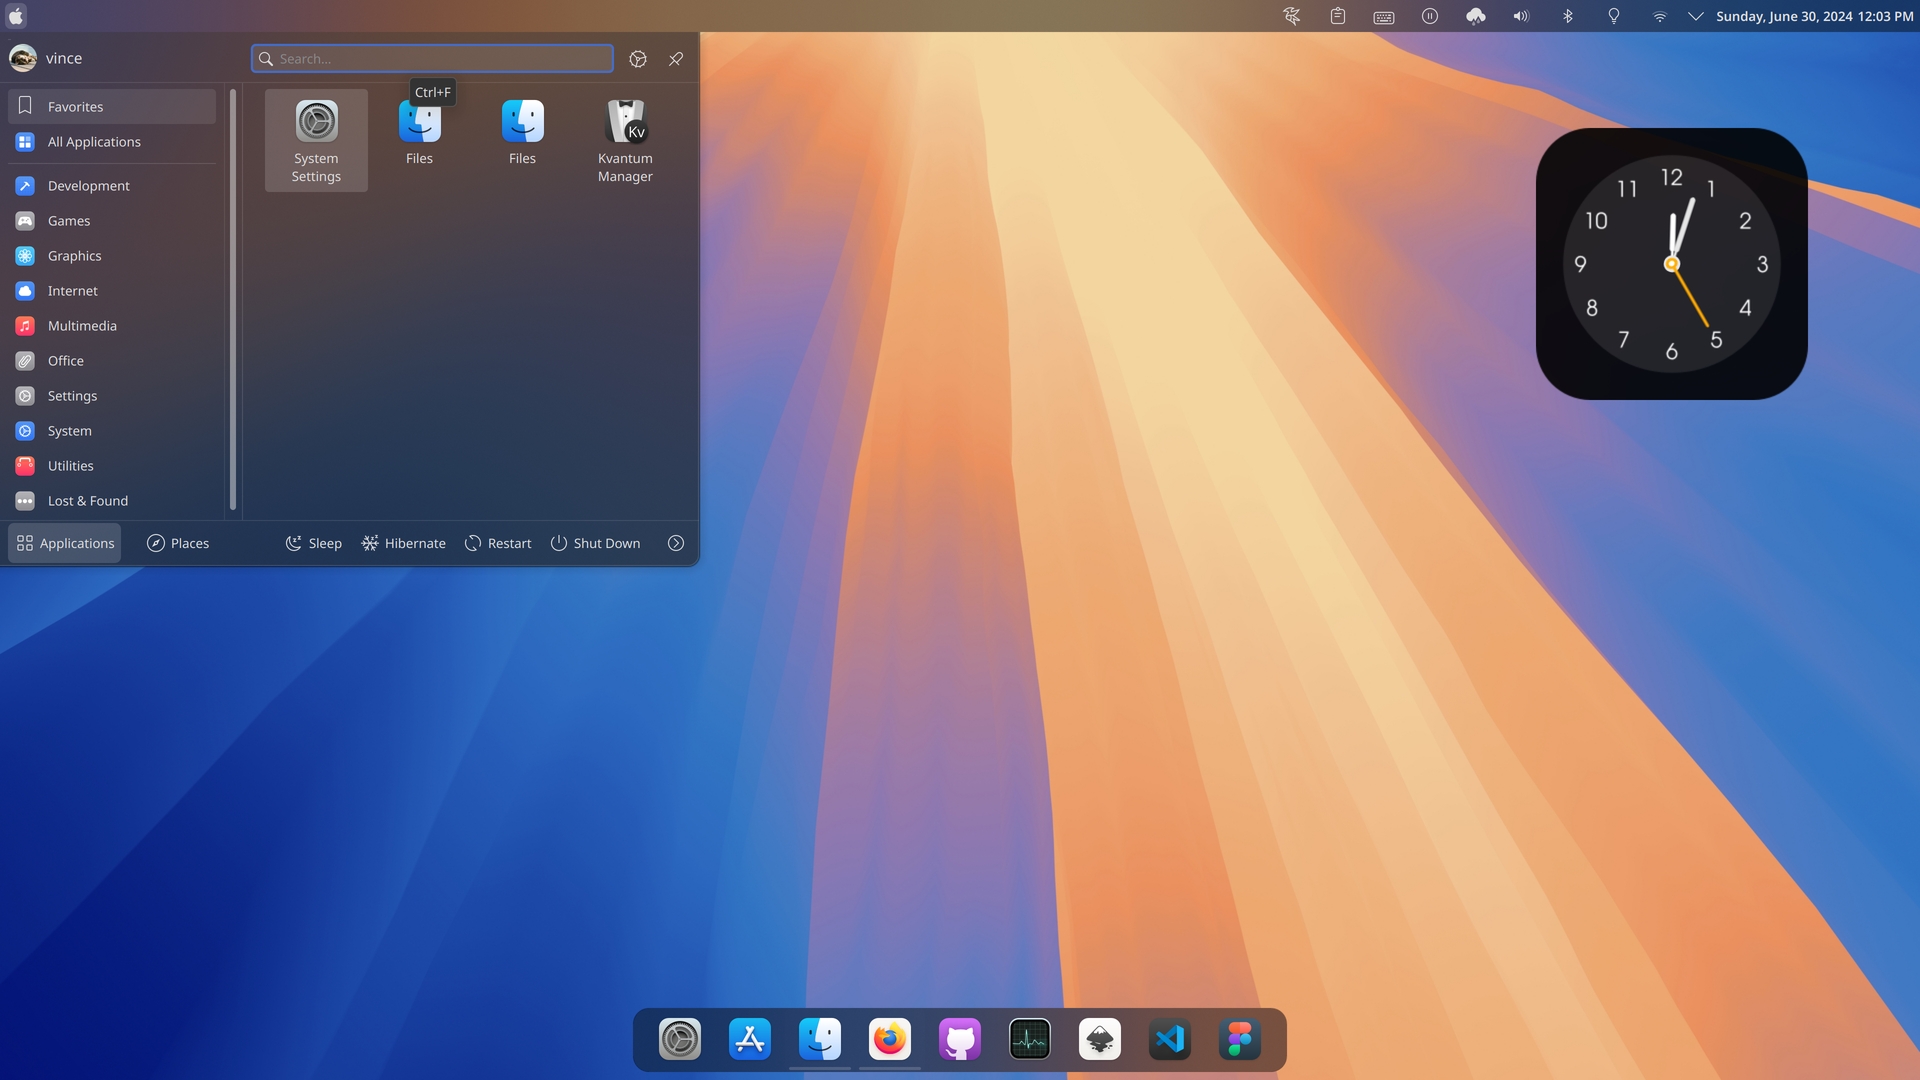The height and width of the screenshot is (1080, 1920).
Task: Open the Development category
Action: [112, 186]
